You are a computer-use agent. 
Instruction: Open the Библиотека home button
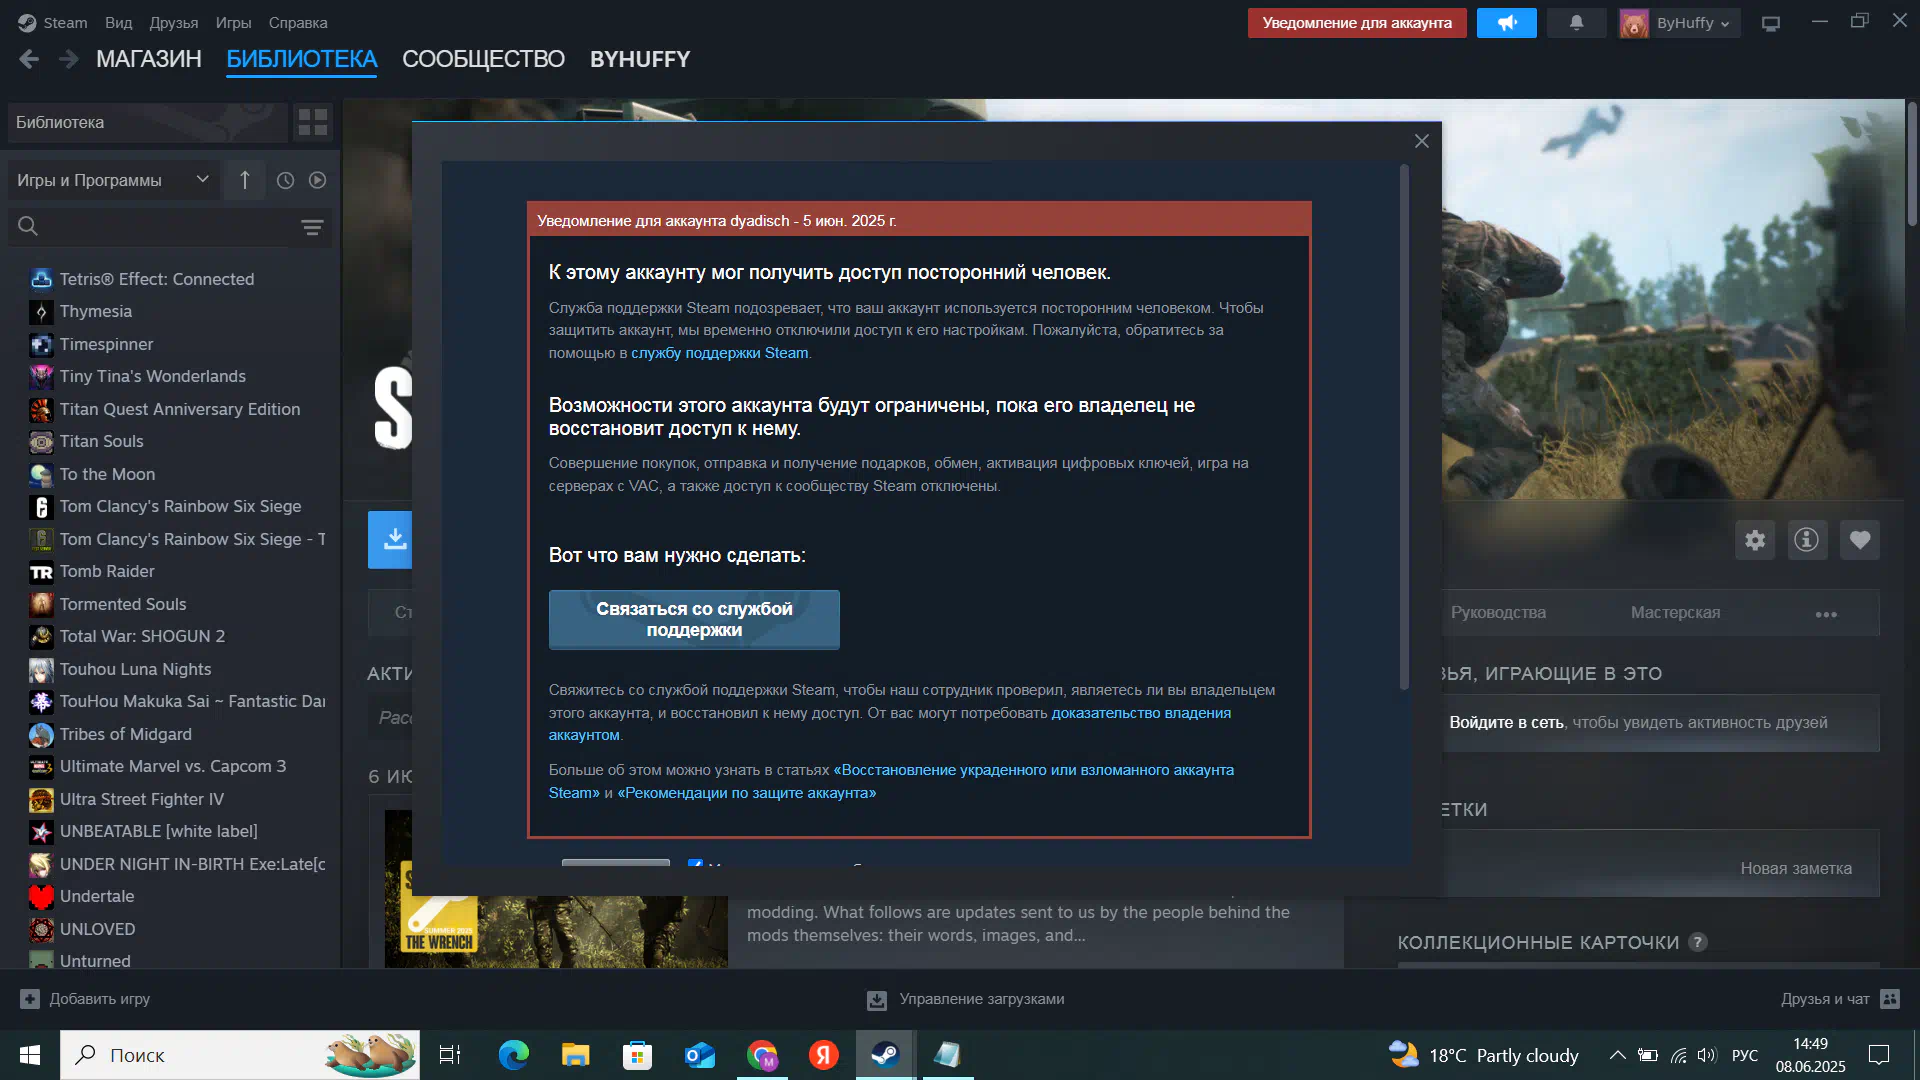pyautogui.click(x=147, y=122)
